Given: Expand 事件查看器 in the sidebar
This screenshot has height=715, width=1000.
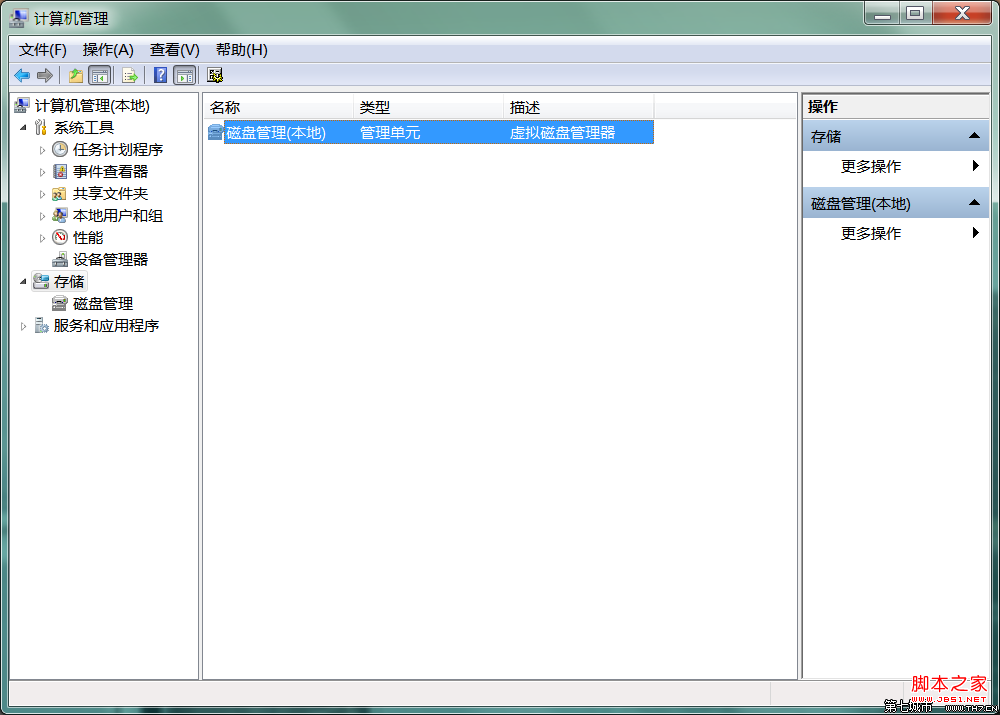Looking at the screenshot, I should 41,171.
